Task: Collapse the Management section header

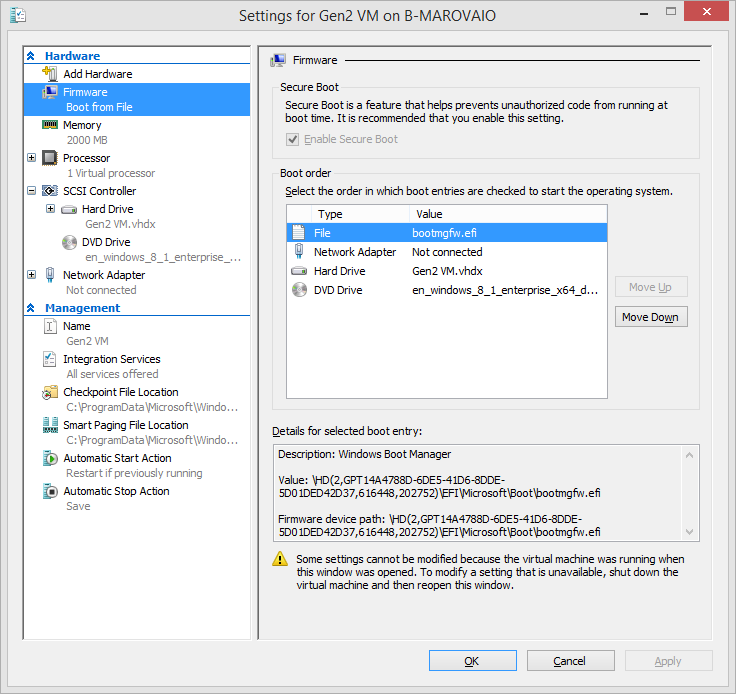Action: (31, 308)
